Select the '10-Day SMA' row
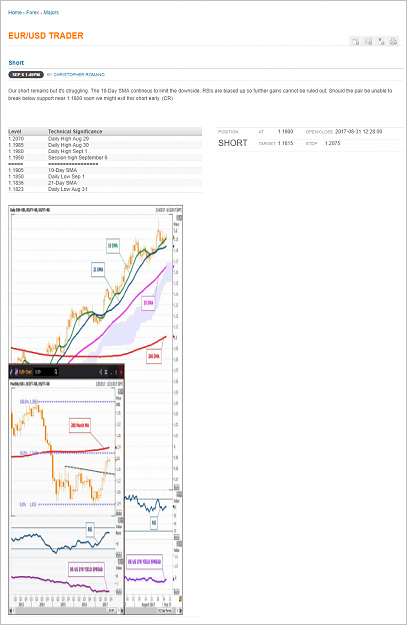 (105, 170)
